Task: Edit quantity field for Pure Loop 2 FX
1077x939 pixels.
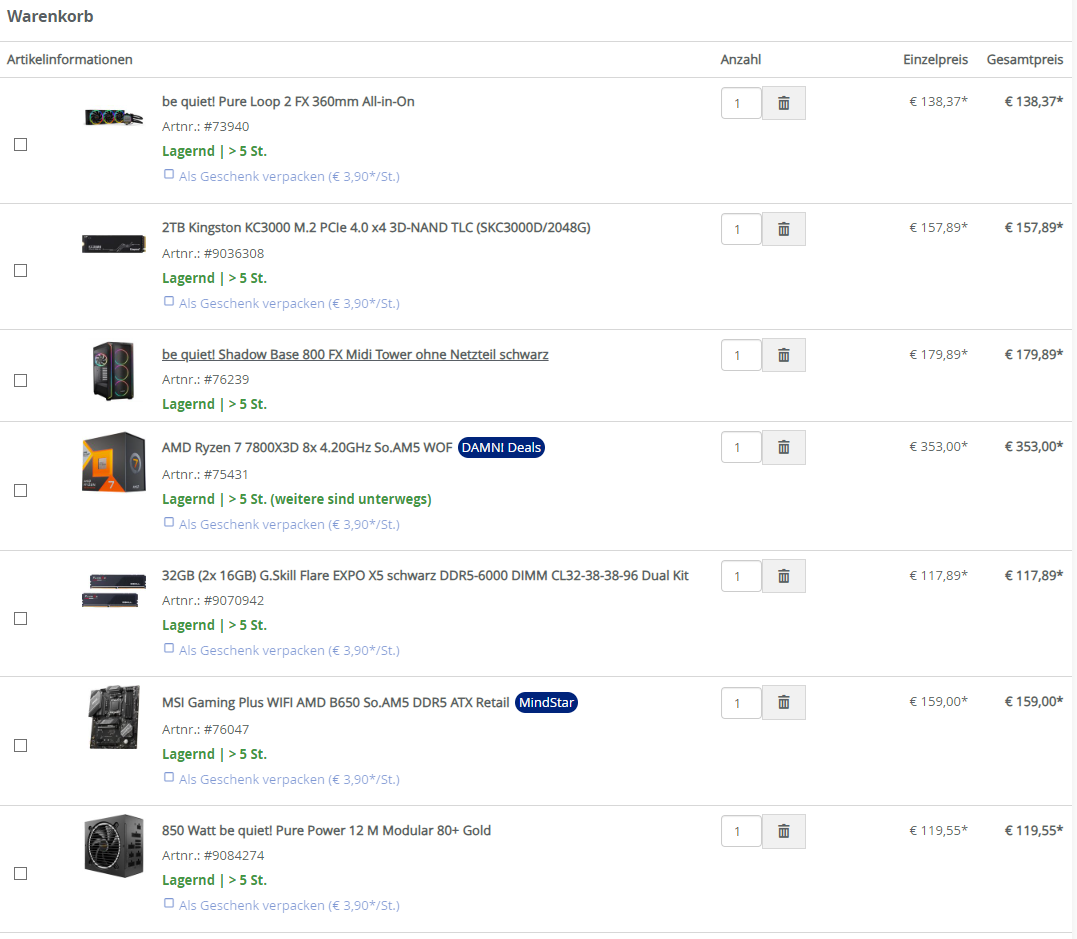Action: pyautogui.click(x=741, y=103)
